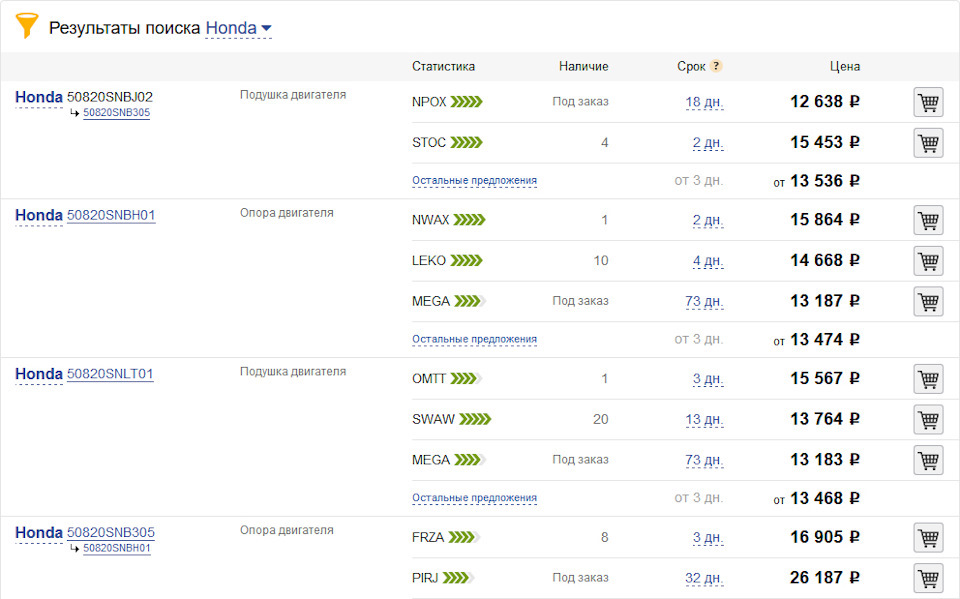Open replacement part 50820SNB305 link under 50820SNBJ02
Screen dimensions: 960x599
click(x=116, y=113)
